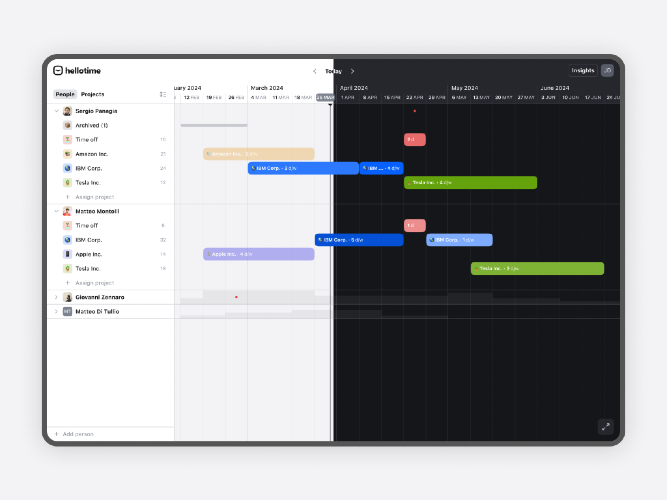The image size is (667, 500).
Task: Select Matteo's IBM Corp. 5 d/w bar
Action: coord(359,240)
